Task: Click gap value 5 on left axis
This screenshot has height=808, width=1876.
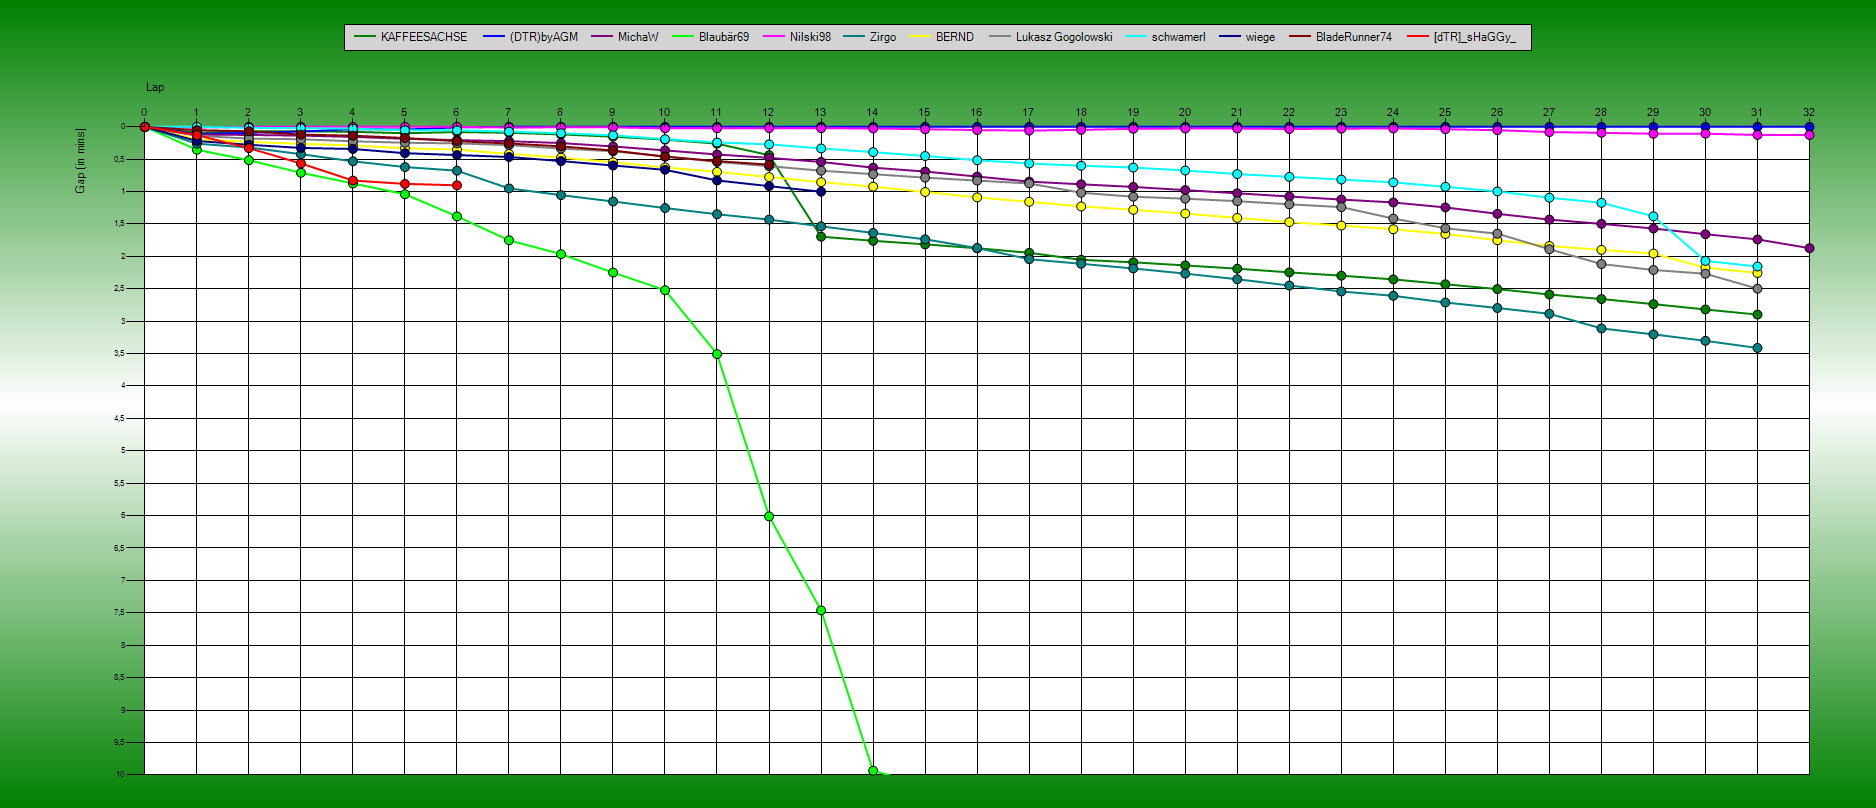Action: (123, 451)
